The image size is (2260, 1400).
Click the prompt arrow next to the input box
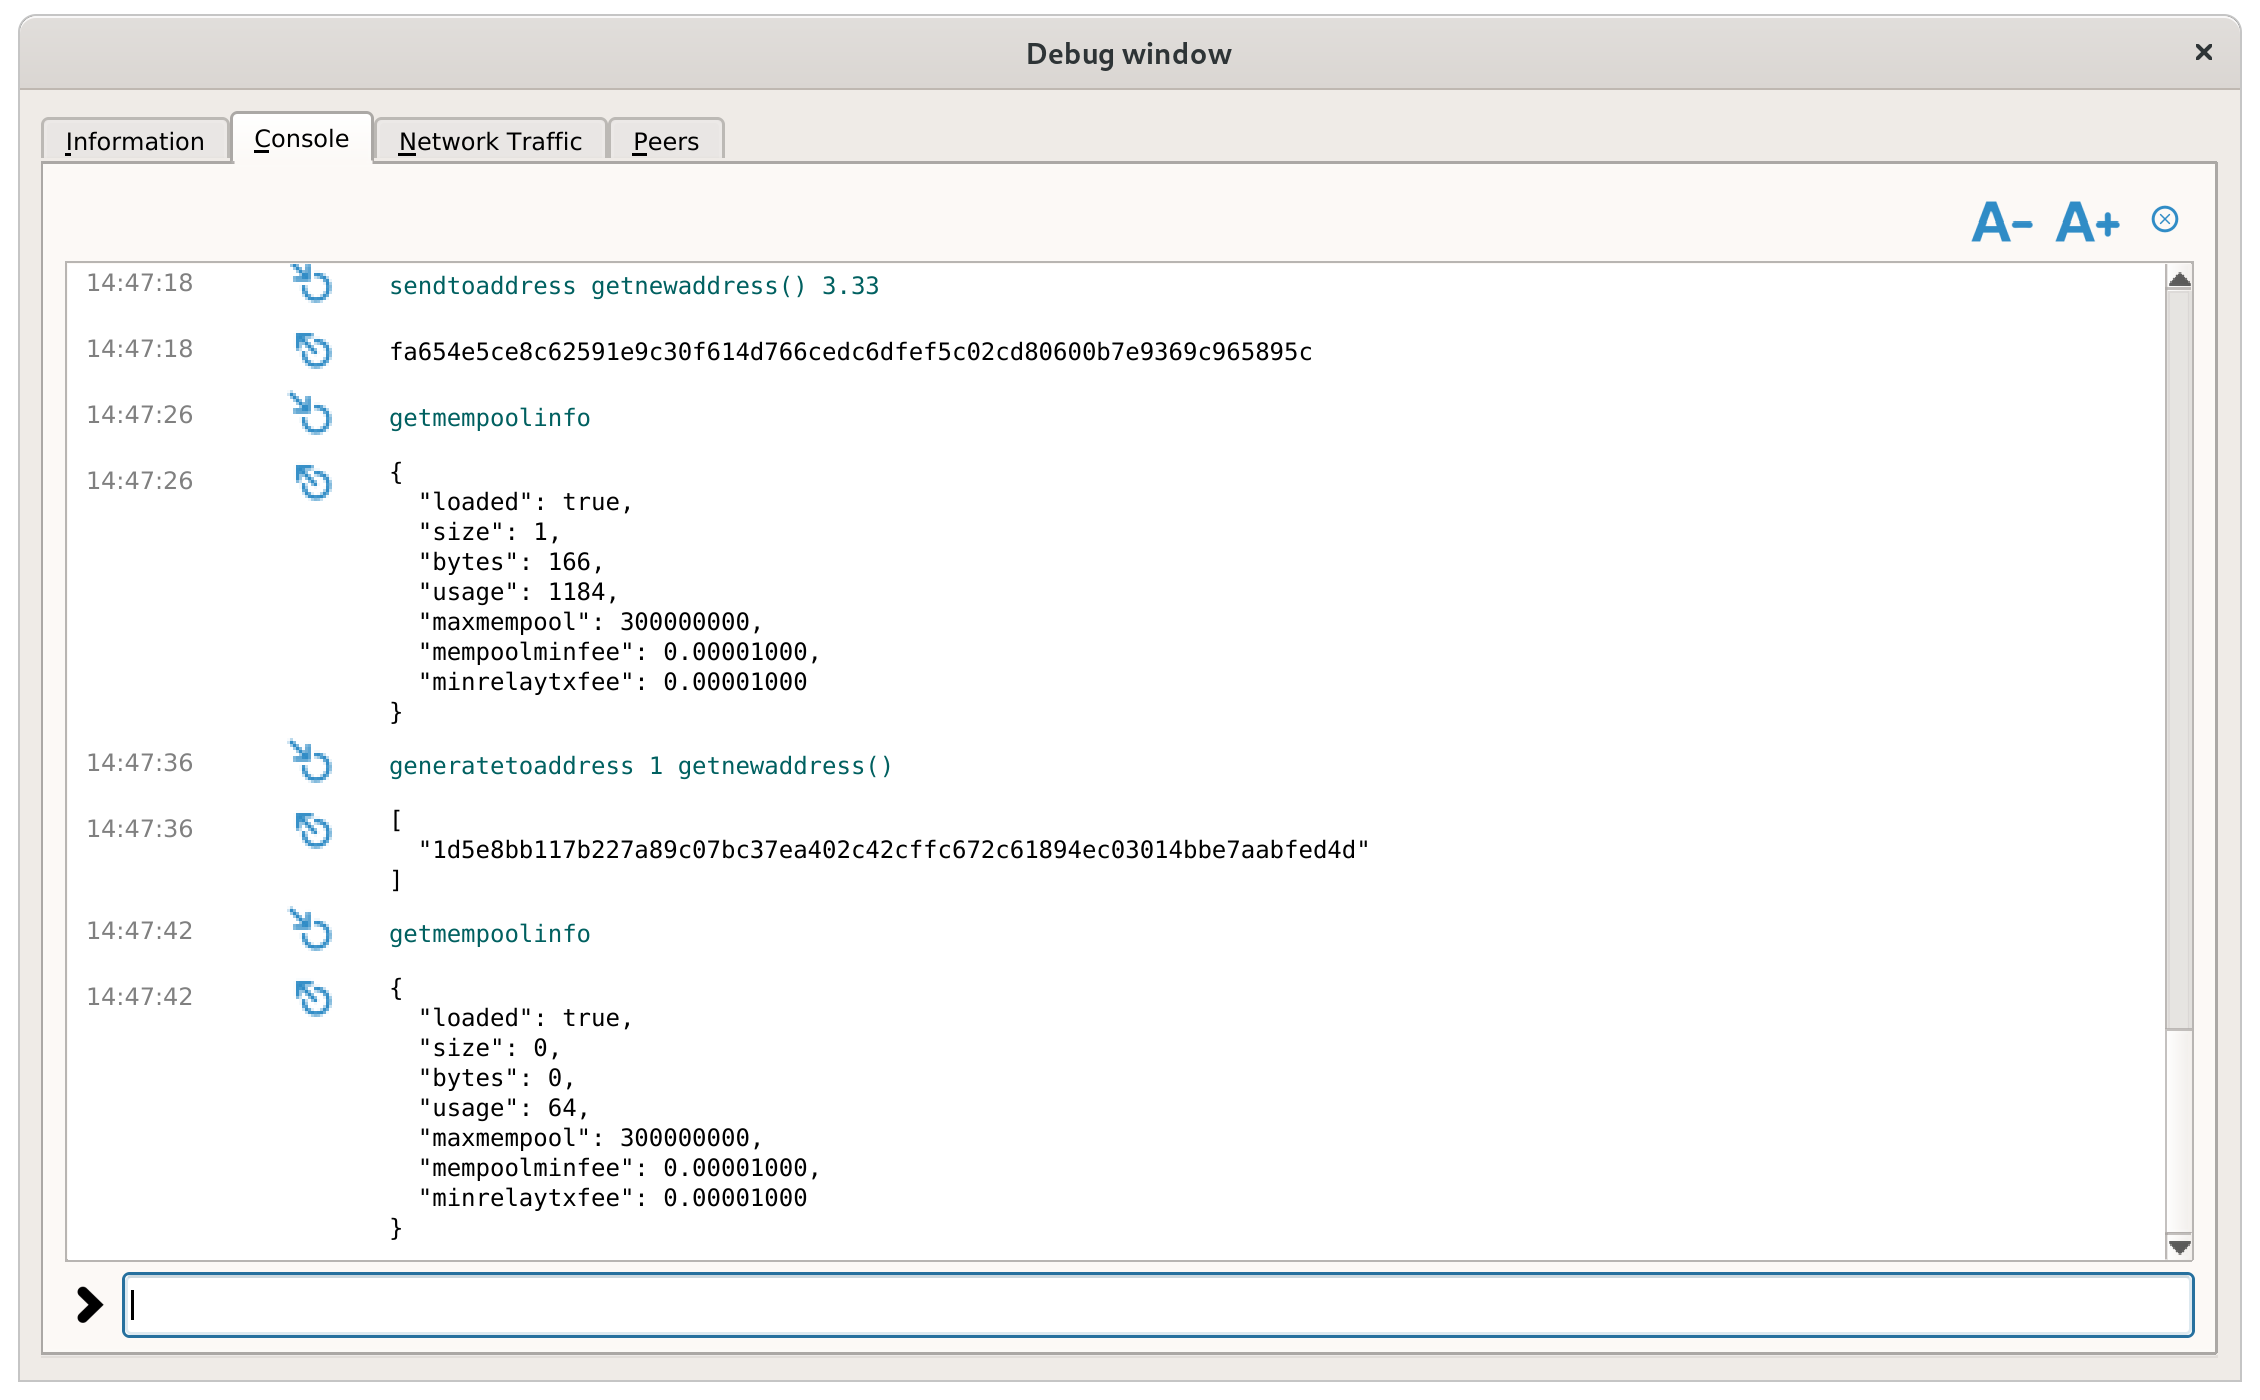pos(90,1303)
